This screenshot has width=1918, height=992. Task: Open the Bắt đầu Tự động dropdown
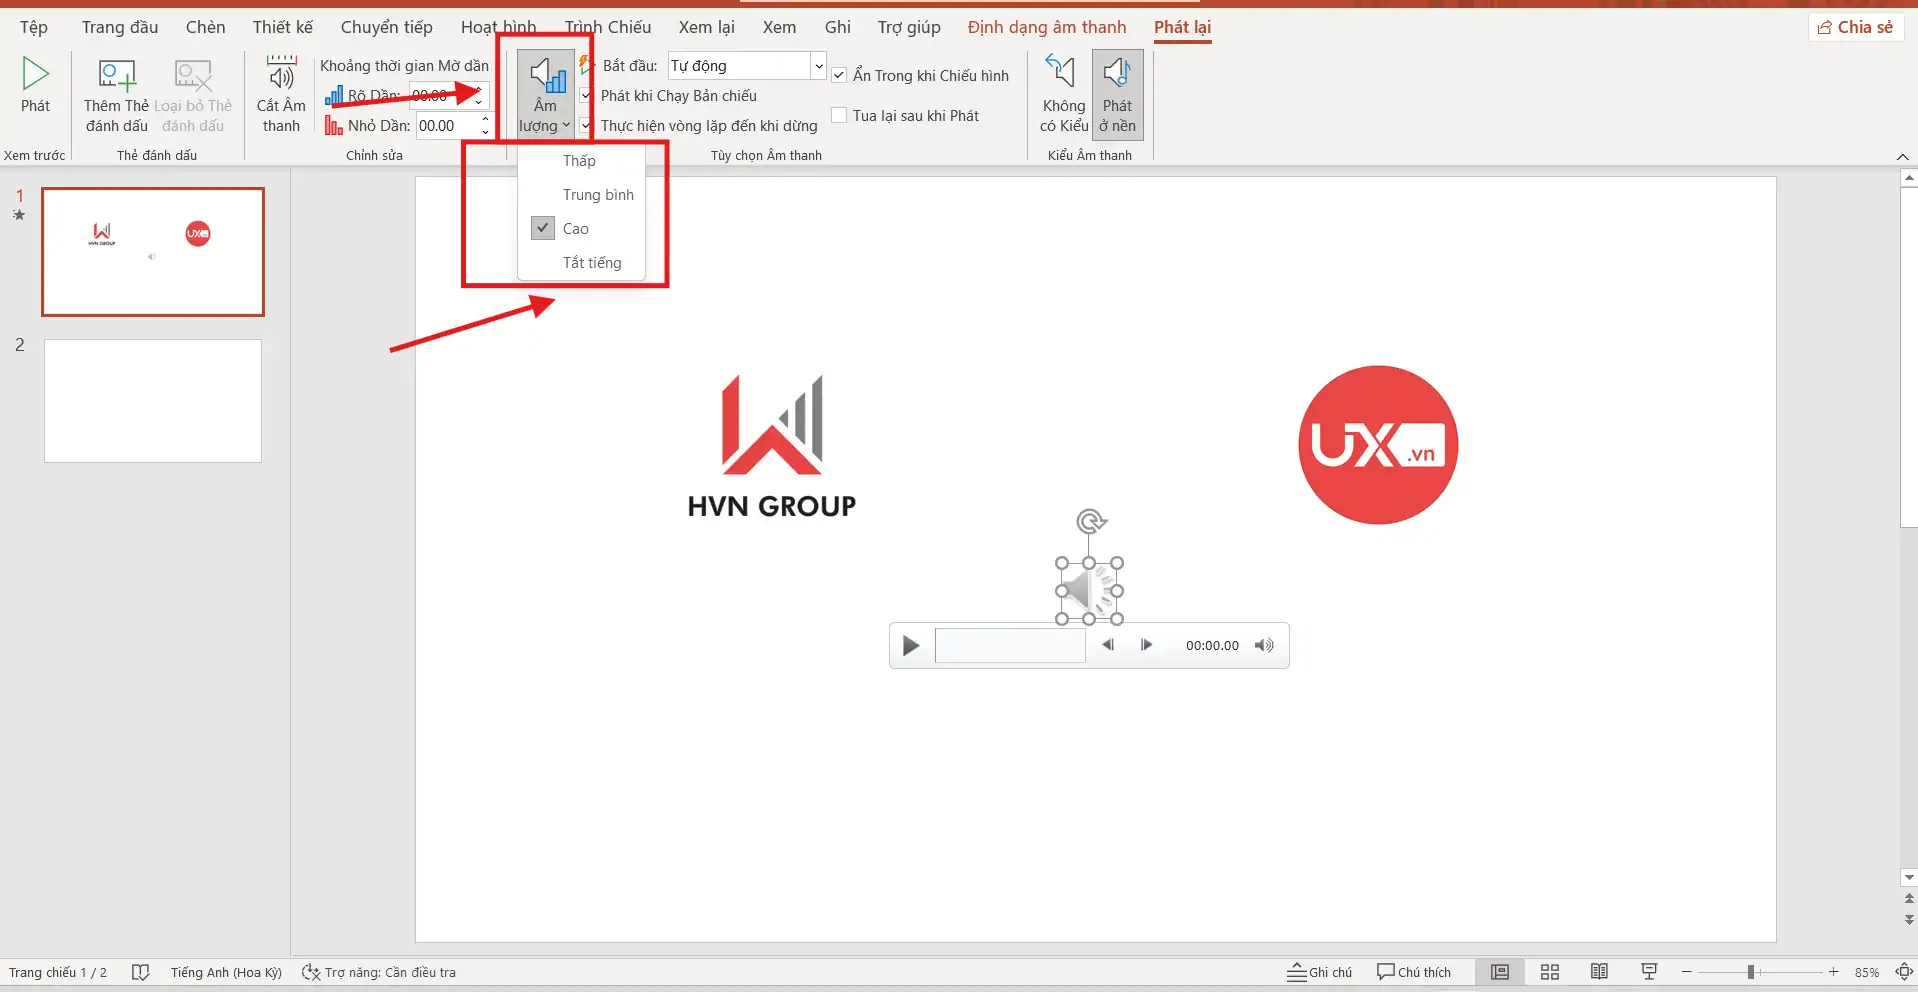[x=818, y=66]
